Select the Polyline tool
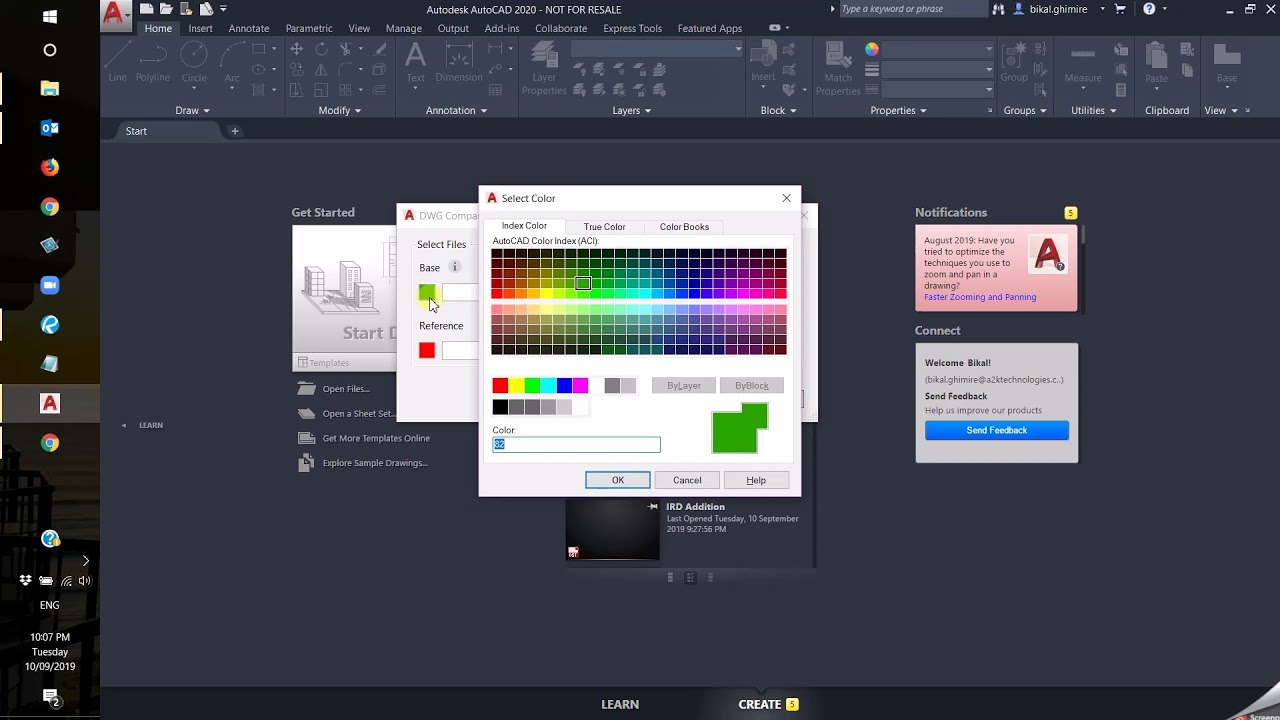This screenshot has height=720, width=1280. 153,60
